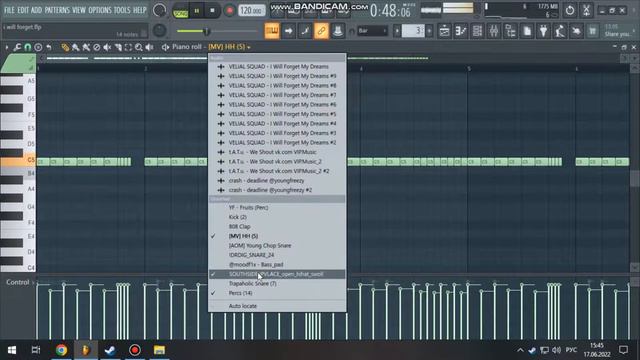Click the pattern number increase arrow
The width and height of the screenshot is (640, 360).
[429, 31]
